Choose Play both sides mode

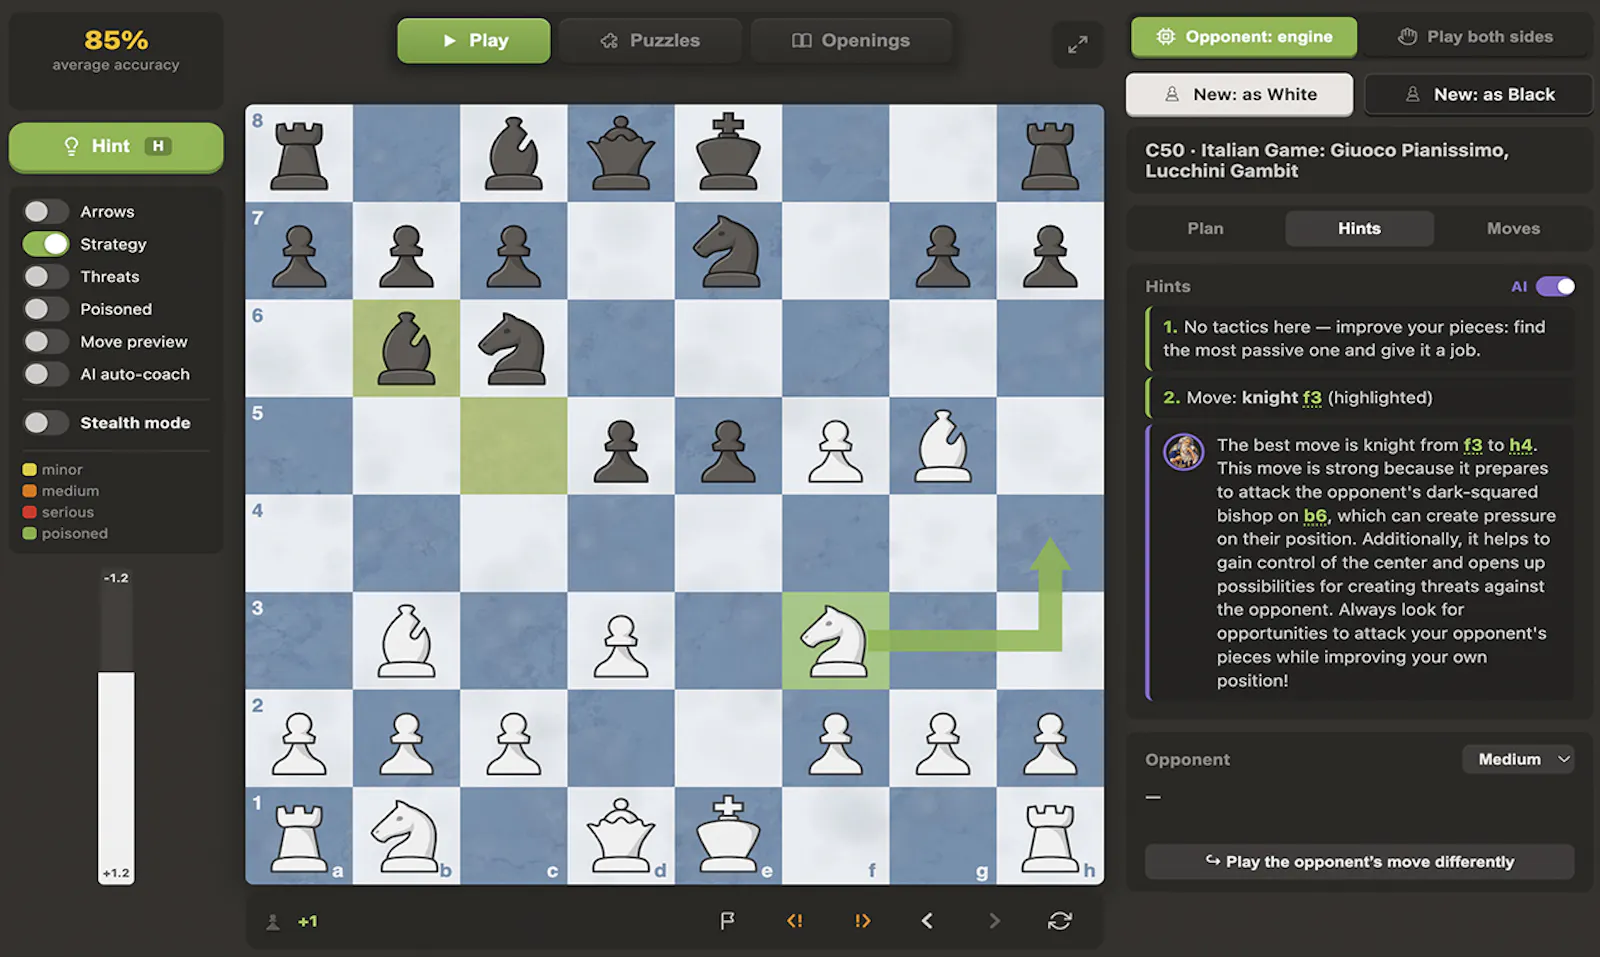(x=1475, y=36)
